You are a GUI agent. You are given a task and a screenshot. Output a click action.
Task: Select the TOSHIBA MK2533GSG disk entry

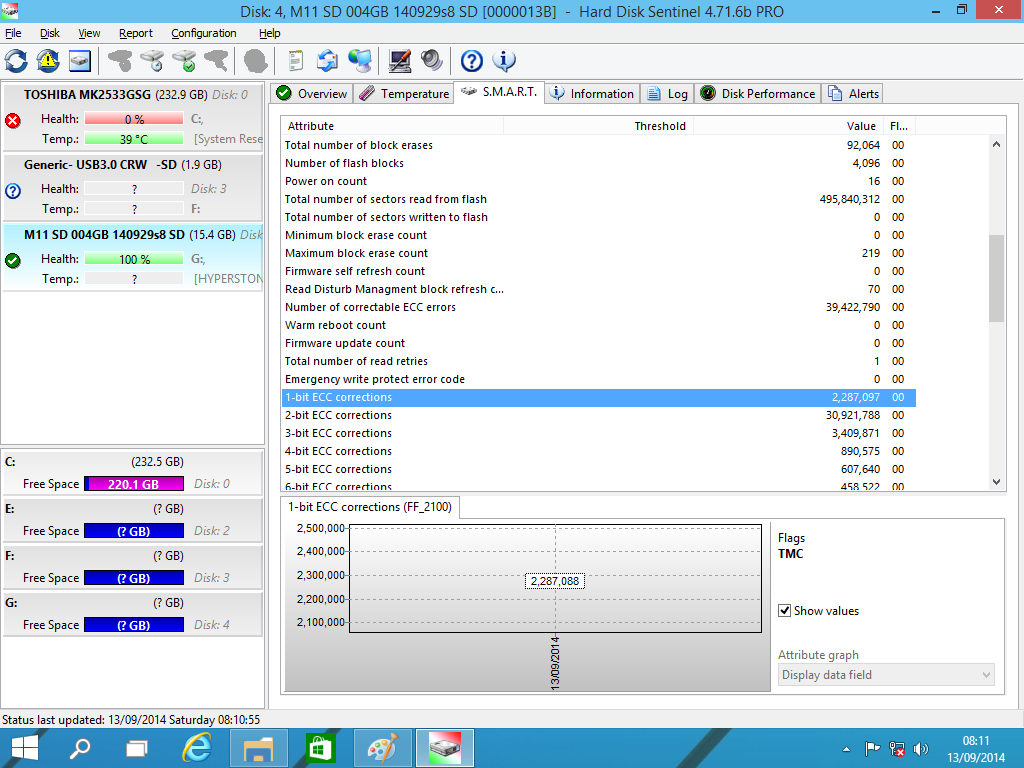pos(133,117)
